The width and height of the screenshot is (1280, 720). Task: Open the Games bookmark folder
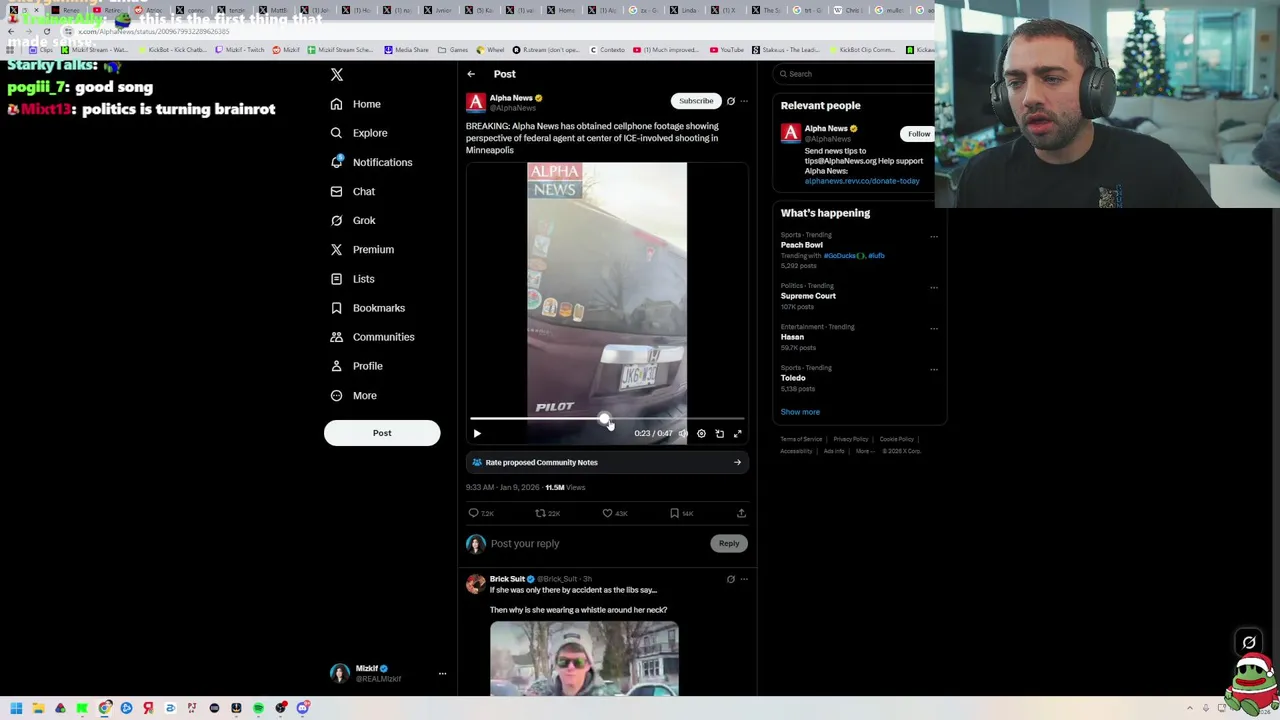tap(453, 50)
